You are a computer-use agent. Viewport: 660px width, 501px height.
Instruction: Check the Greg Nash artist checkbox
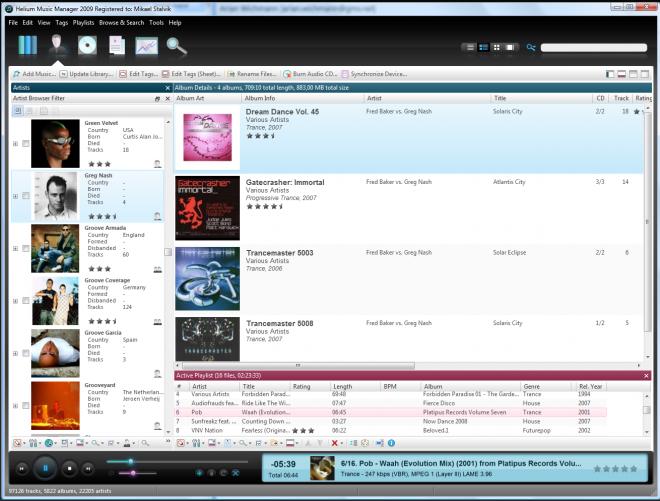tap(26, 196)
